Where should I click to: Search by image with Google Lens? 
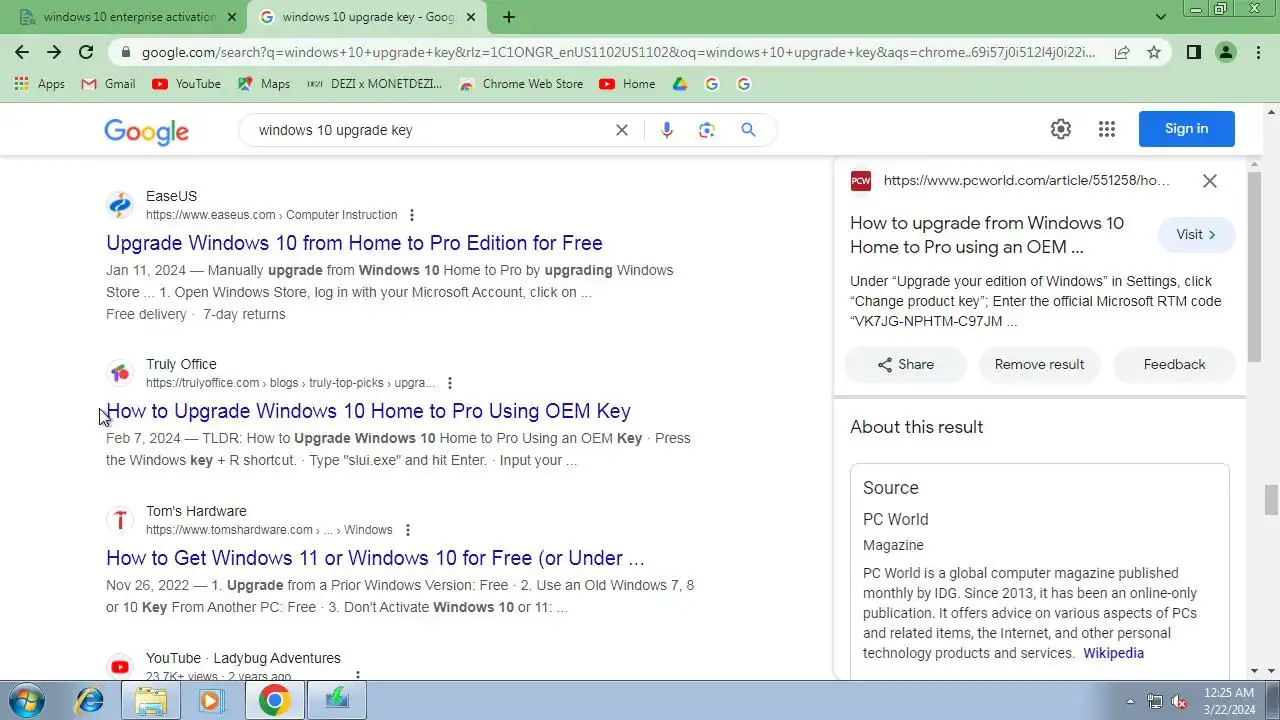pos(707,130)
